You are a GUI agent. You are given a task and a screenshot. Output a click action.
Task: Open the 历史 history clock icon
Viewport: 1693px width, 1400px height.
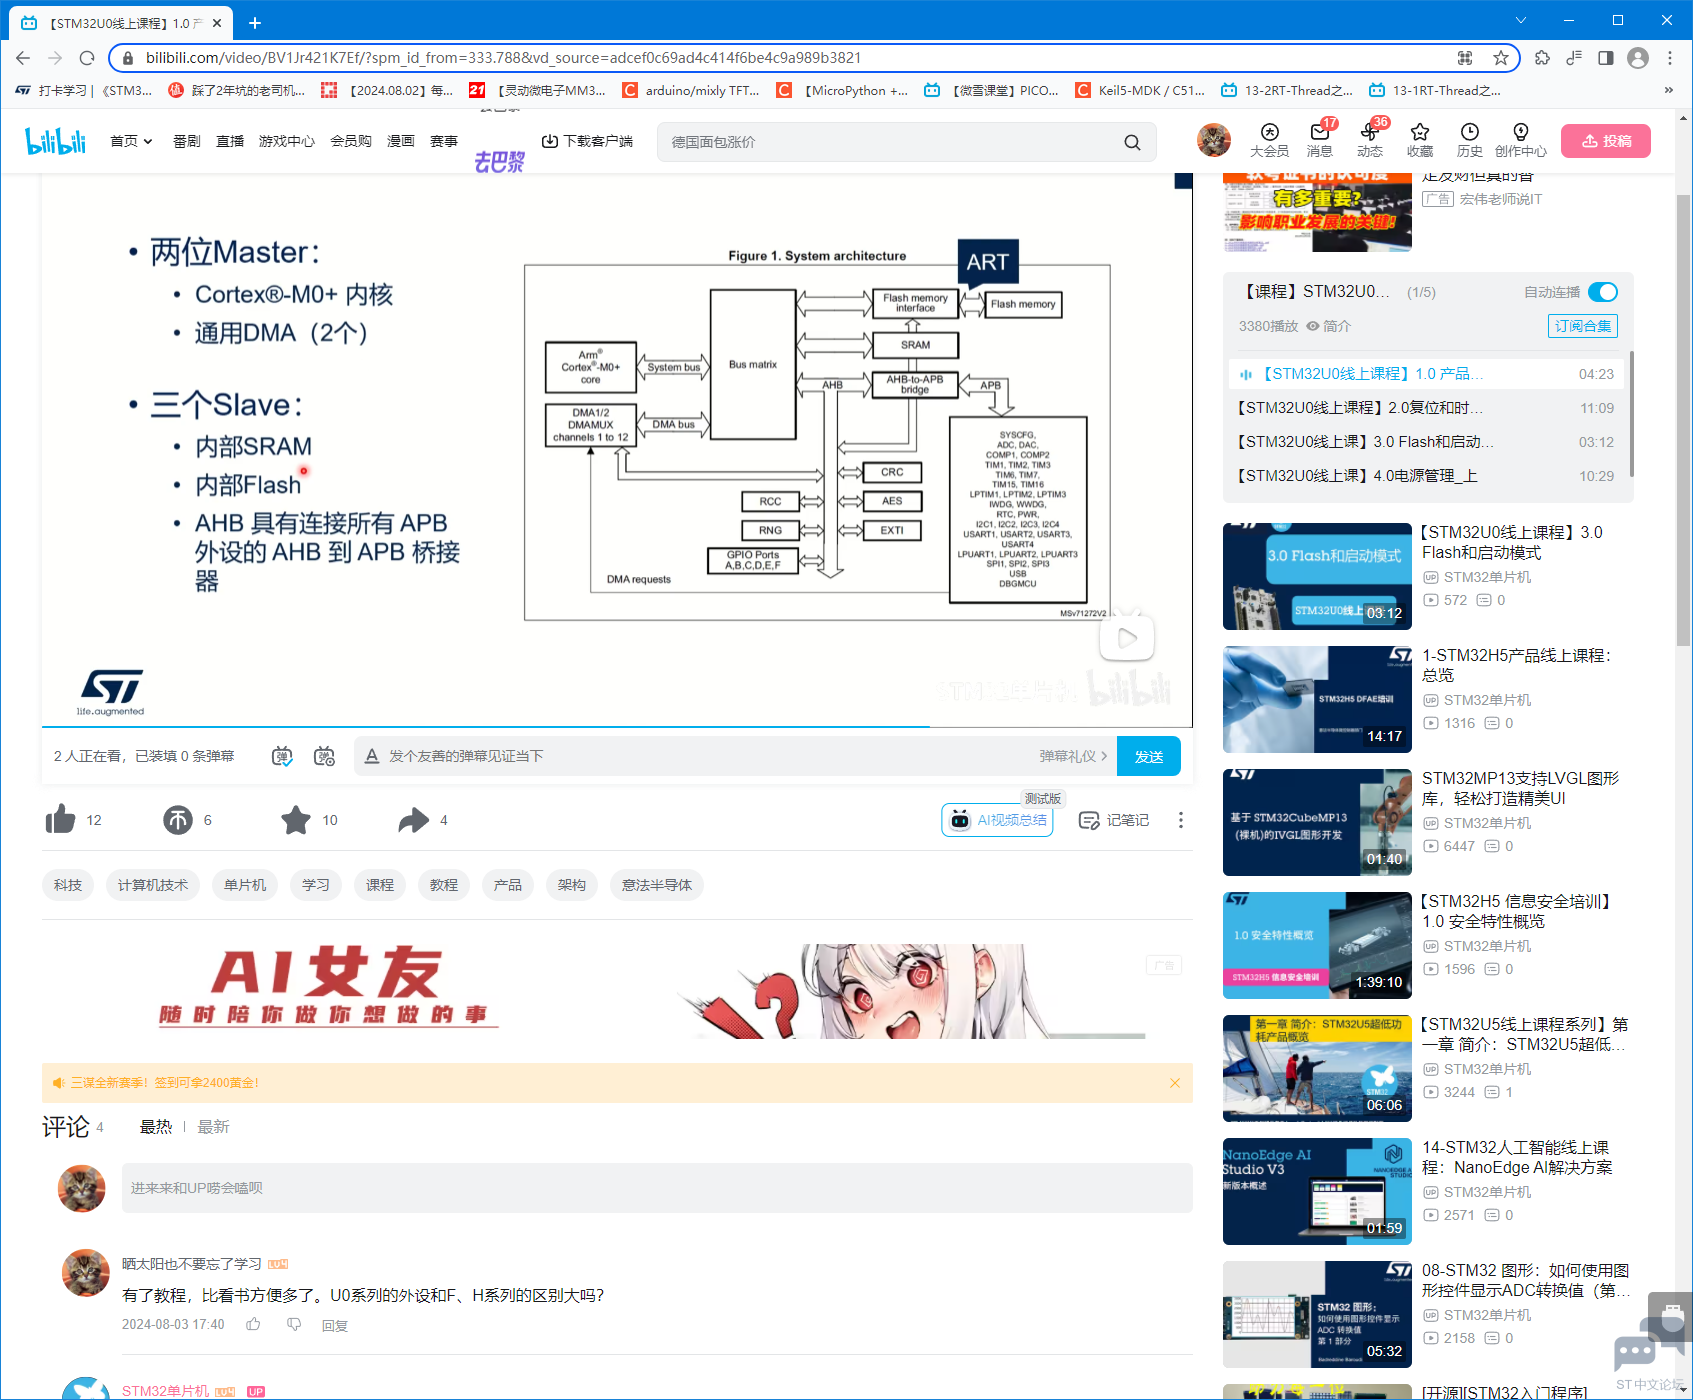pos(1470,140)
